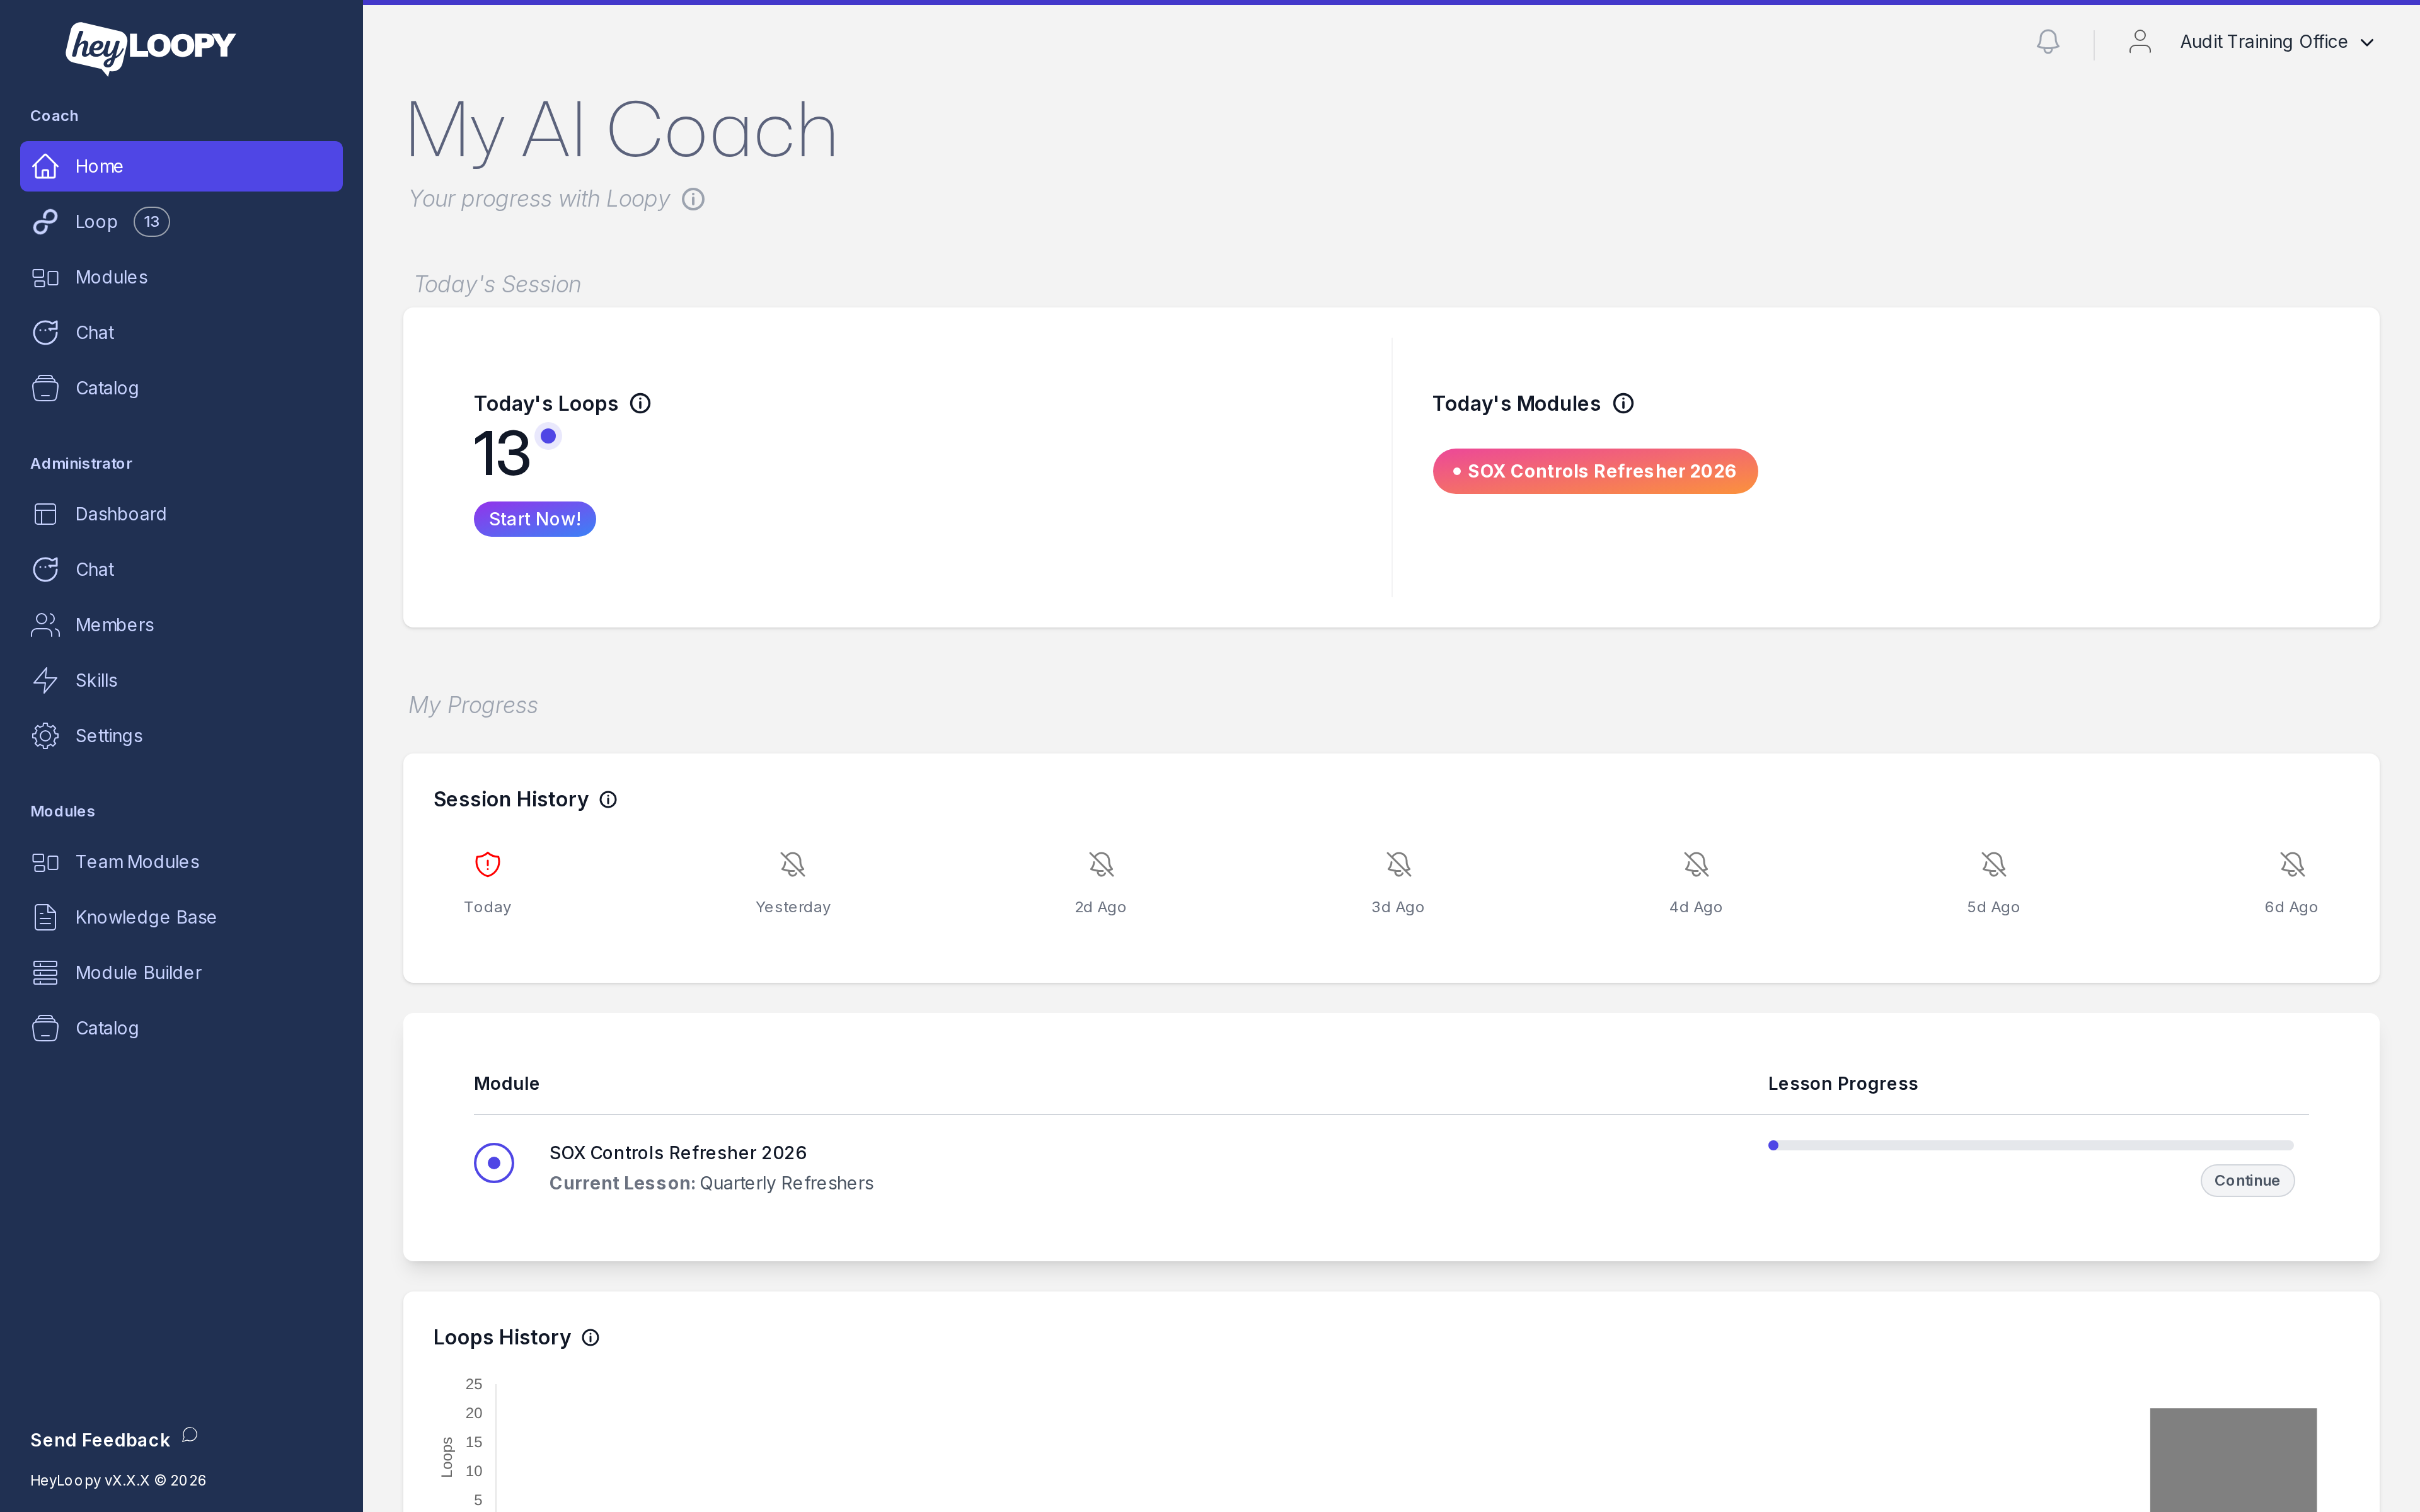Open Administrator Settings
2420x1512 pixels.
181,736
